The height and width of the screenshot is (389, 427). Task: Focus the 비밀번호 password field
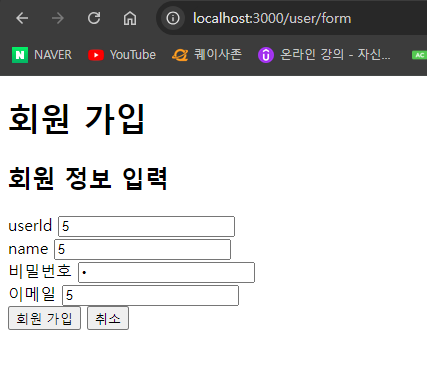click(x=166, y=272)
